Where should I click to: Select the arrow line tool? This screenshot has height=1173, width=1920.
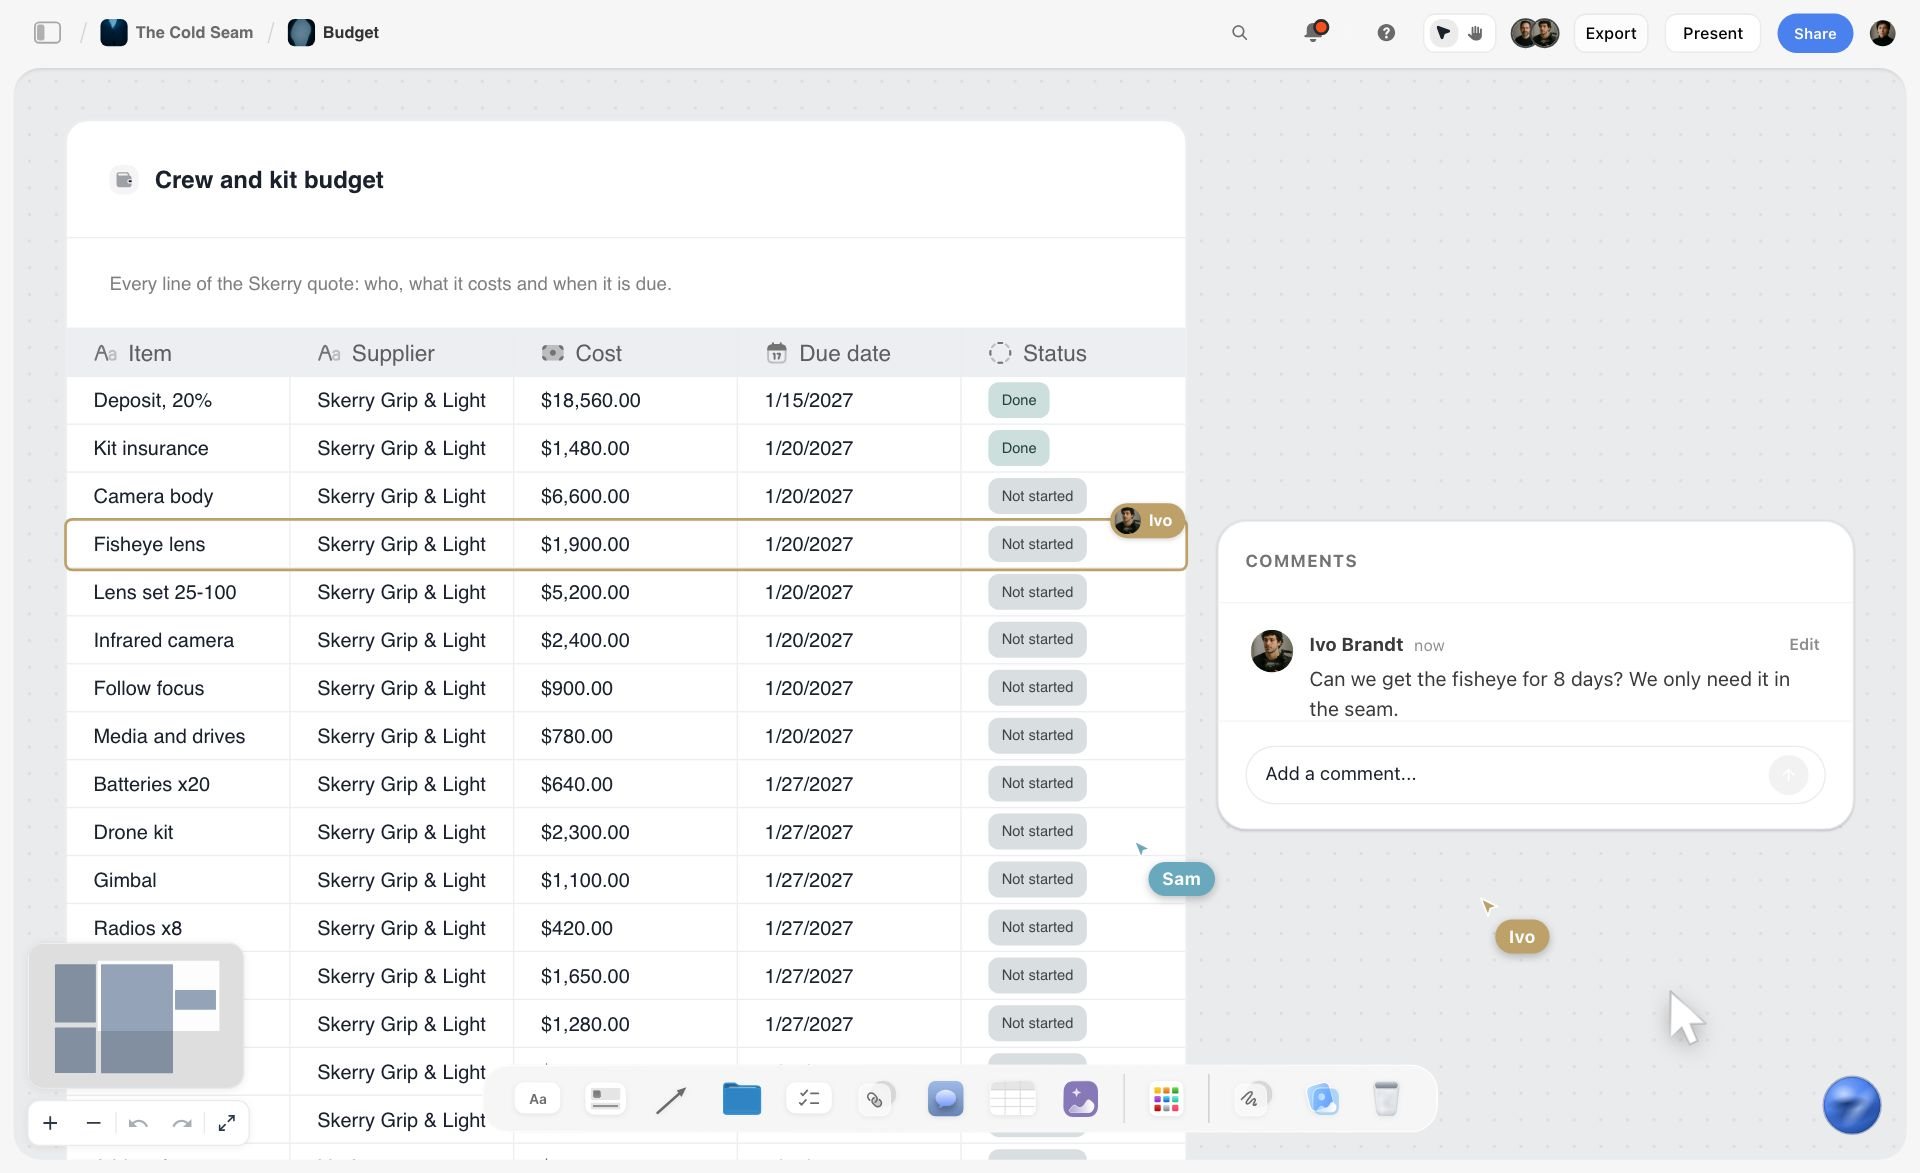point(671,1100)
